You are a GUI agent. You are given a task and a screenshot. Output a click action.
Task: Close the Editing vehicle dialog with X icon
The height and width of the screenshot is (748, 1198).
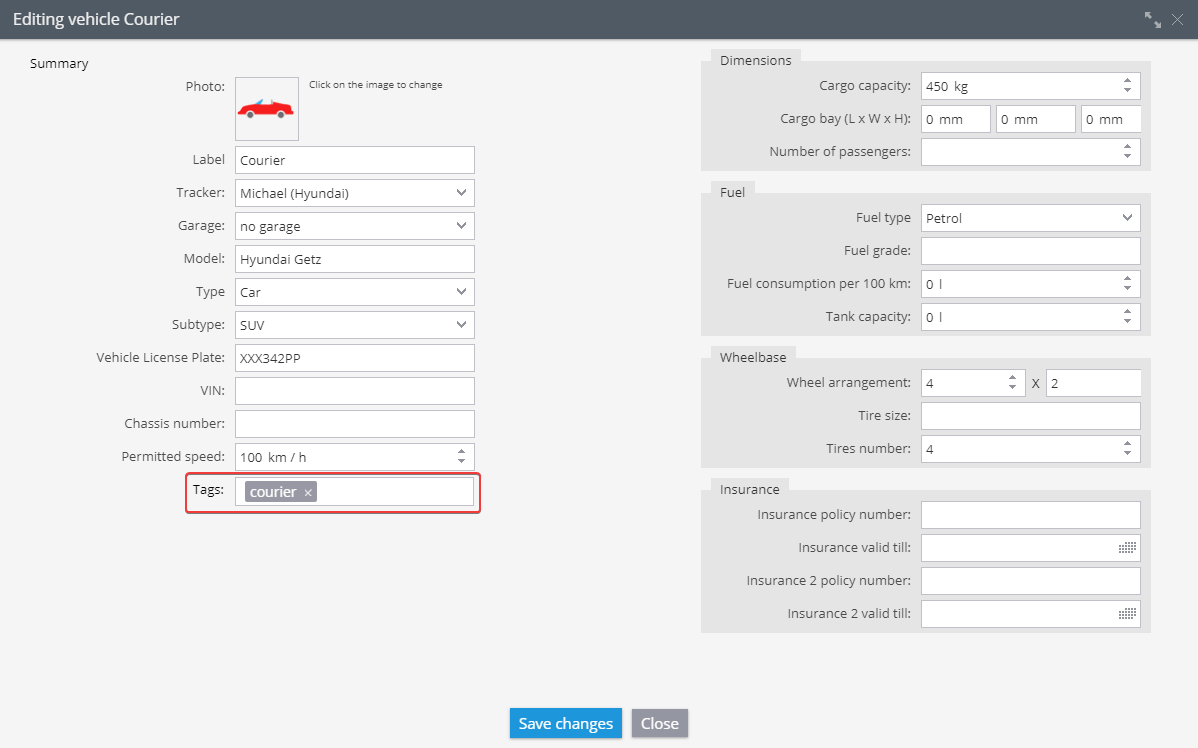coord(1177,20)
